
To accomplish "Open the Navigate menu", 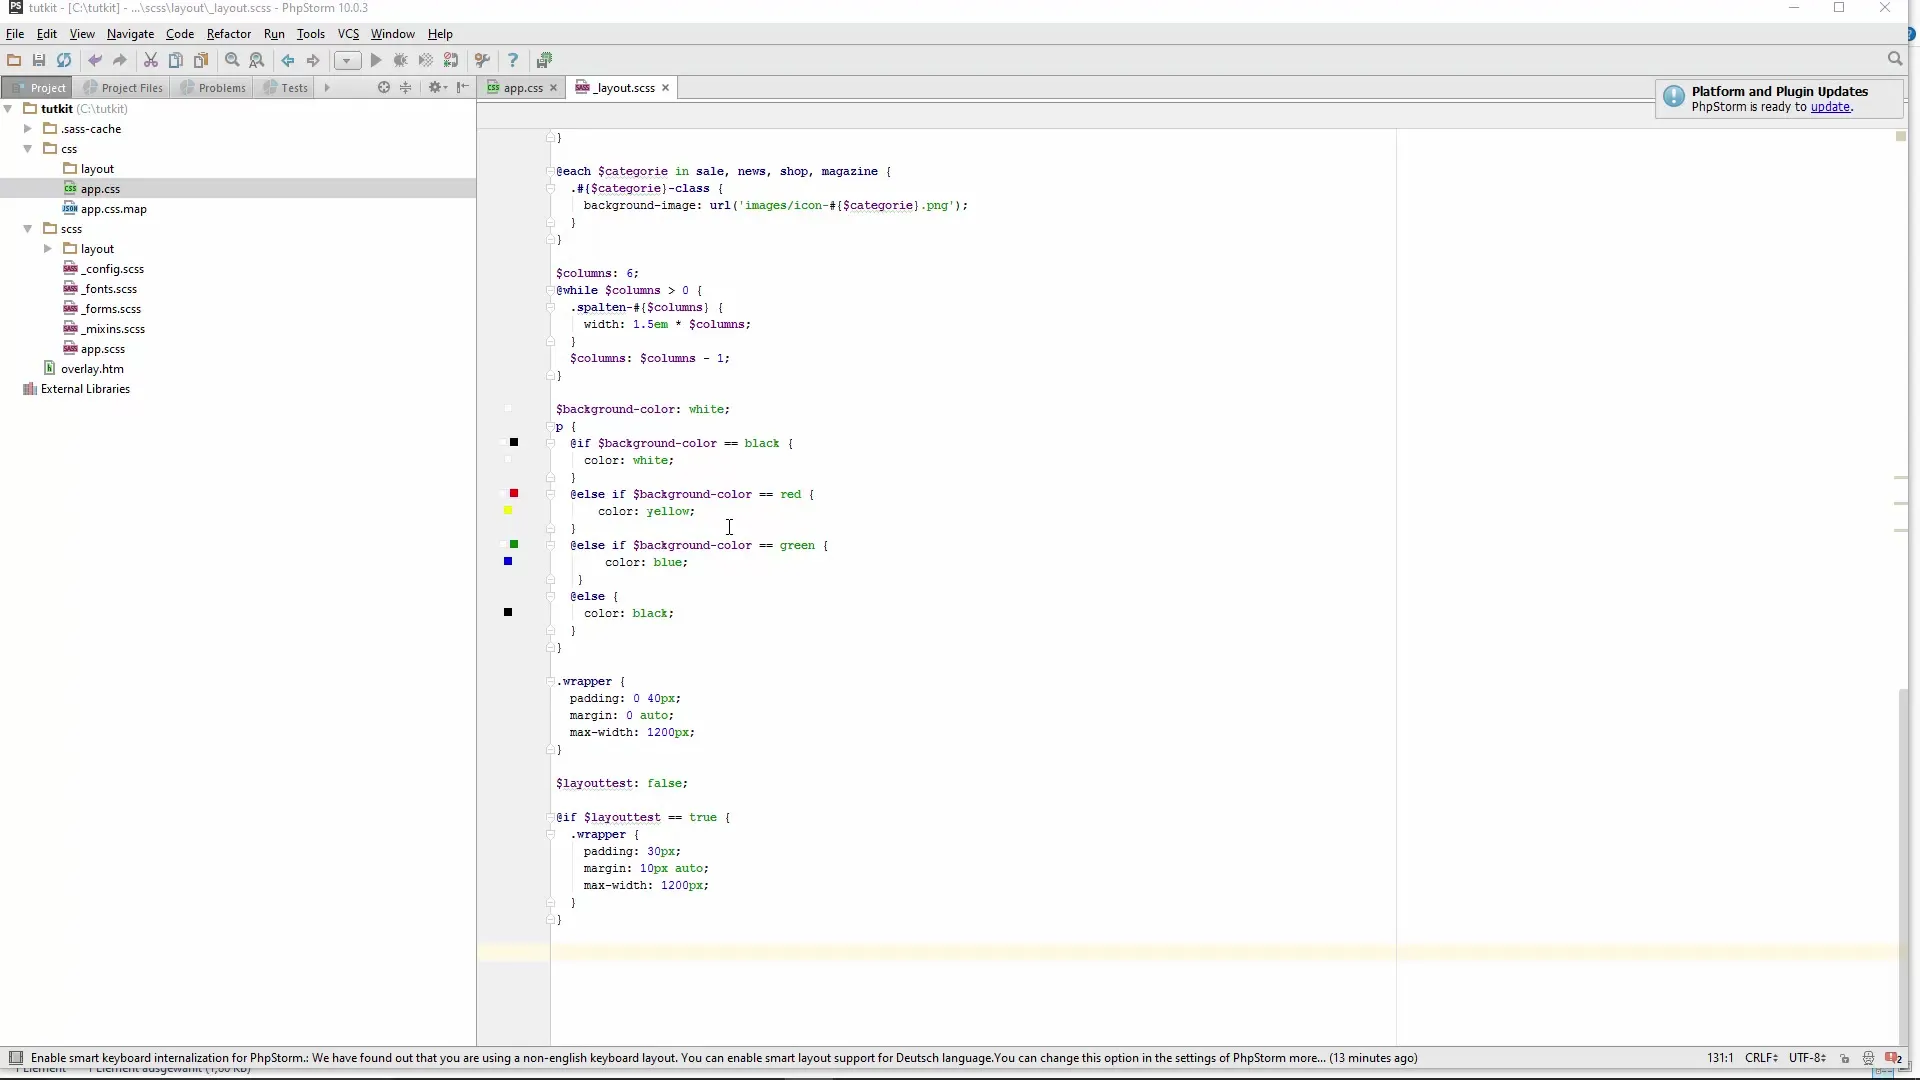I will (130, 34).
